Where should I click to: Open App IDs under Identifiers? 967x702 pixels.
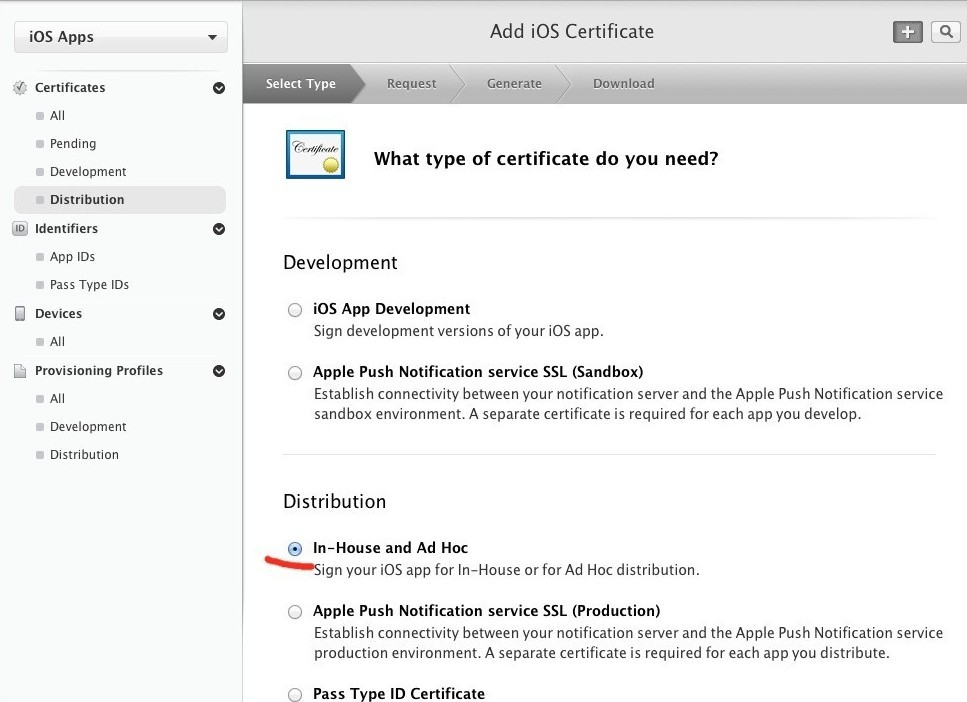click(72, 256)
